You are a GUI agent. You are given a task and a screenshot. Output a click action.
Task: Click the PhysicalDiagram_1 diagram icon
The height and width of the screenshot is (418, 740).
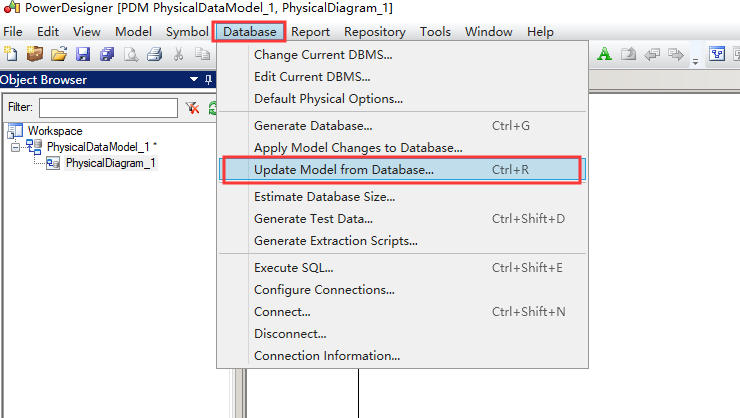[x=53, y=163]
